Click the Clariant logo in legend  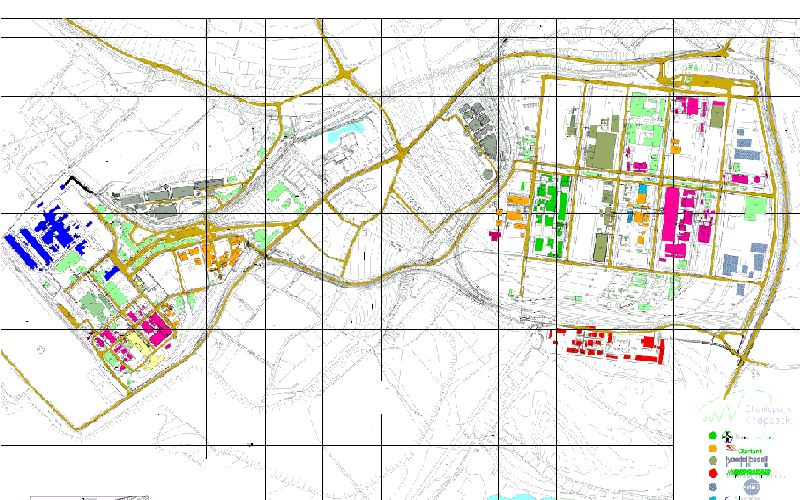[744, 449]
